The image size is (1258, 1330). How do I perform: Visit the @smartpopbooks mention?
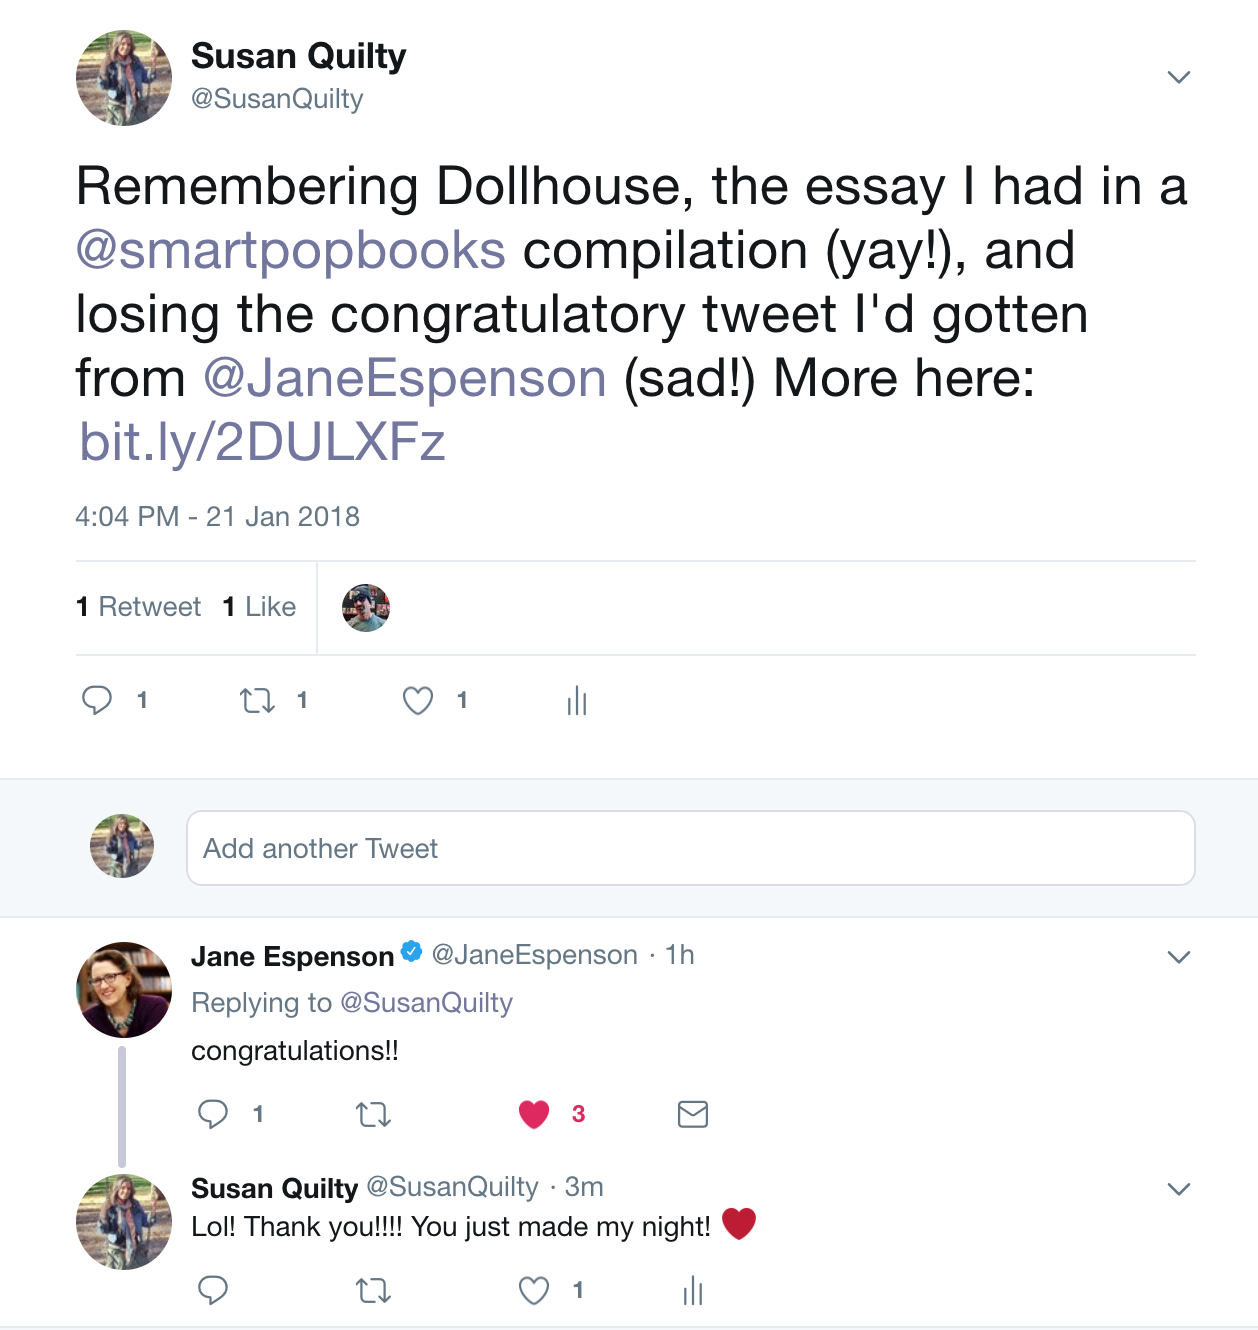point(291,250)
